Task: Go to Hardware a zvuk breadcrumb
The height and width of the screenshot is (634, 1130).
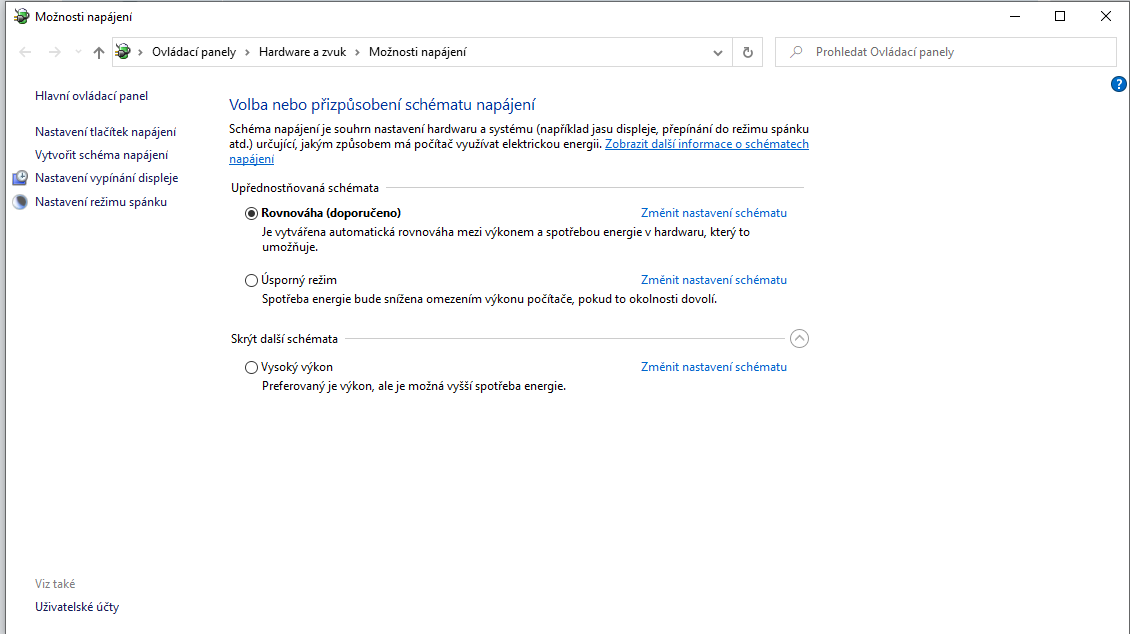Action: click(x=302, y=52)
